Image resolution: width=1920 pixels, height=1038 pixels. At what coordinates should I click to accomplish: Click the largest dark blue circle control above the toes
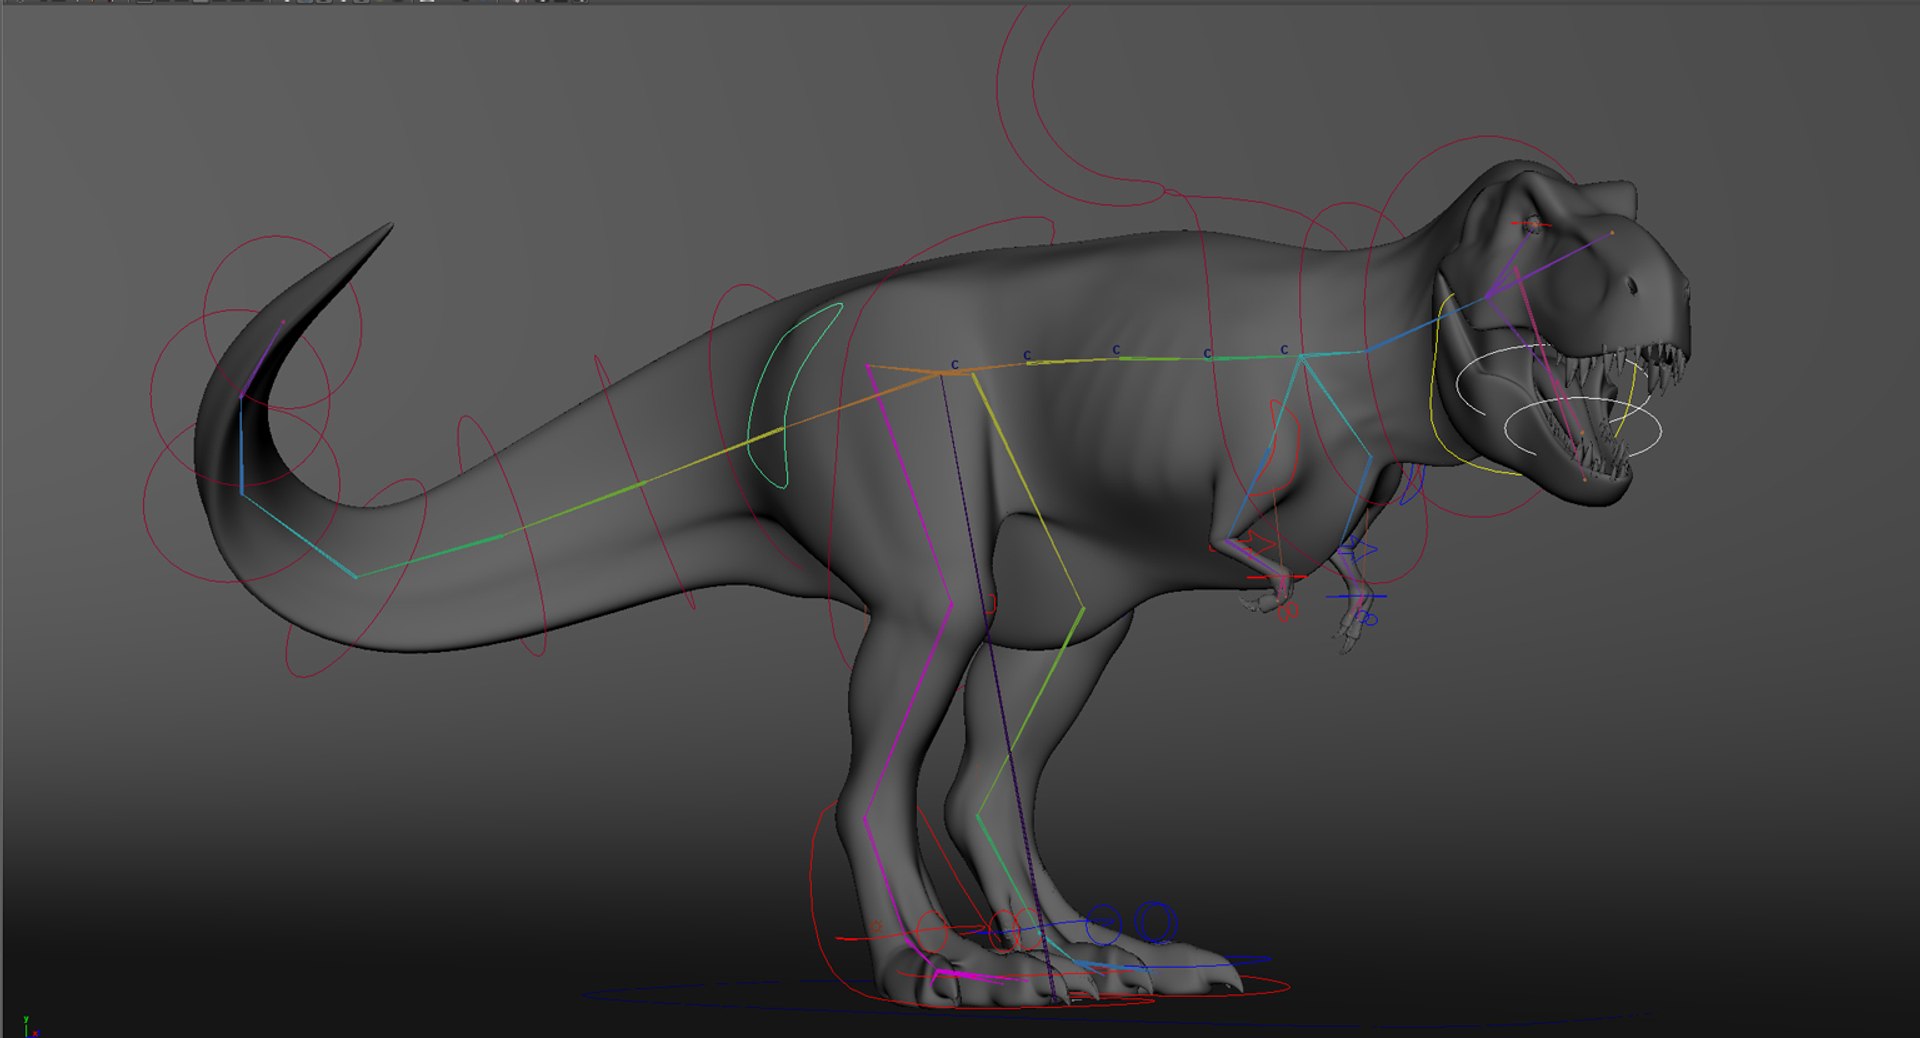point(1155,921)
